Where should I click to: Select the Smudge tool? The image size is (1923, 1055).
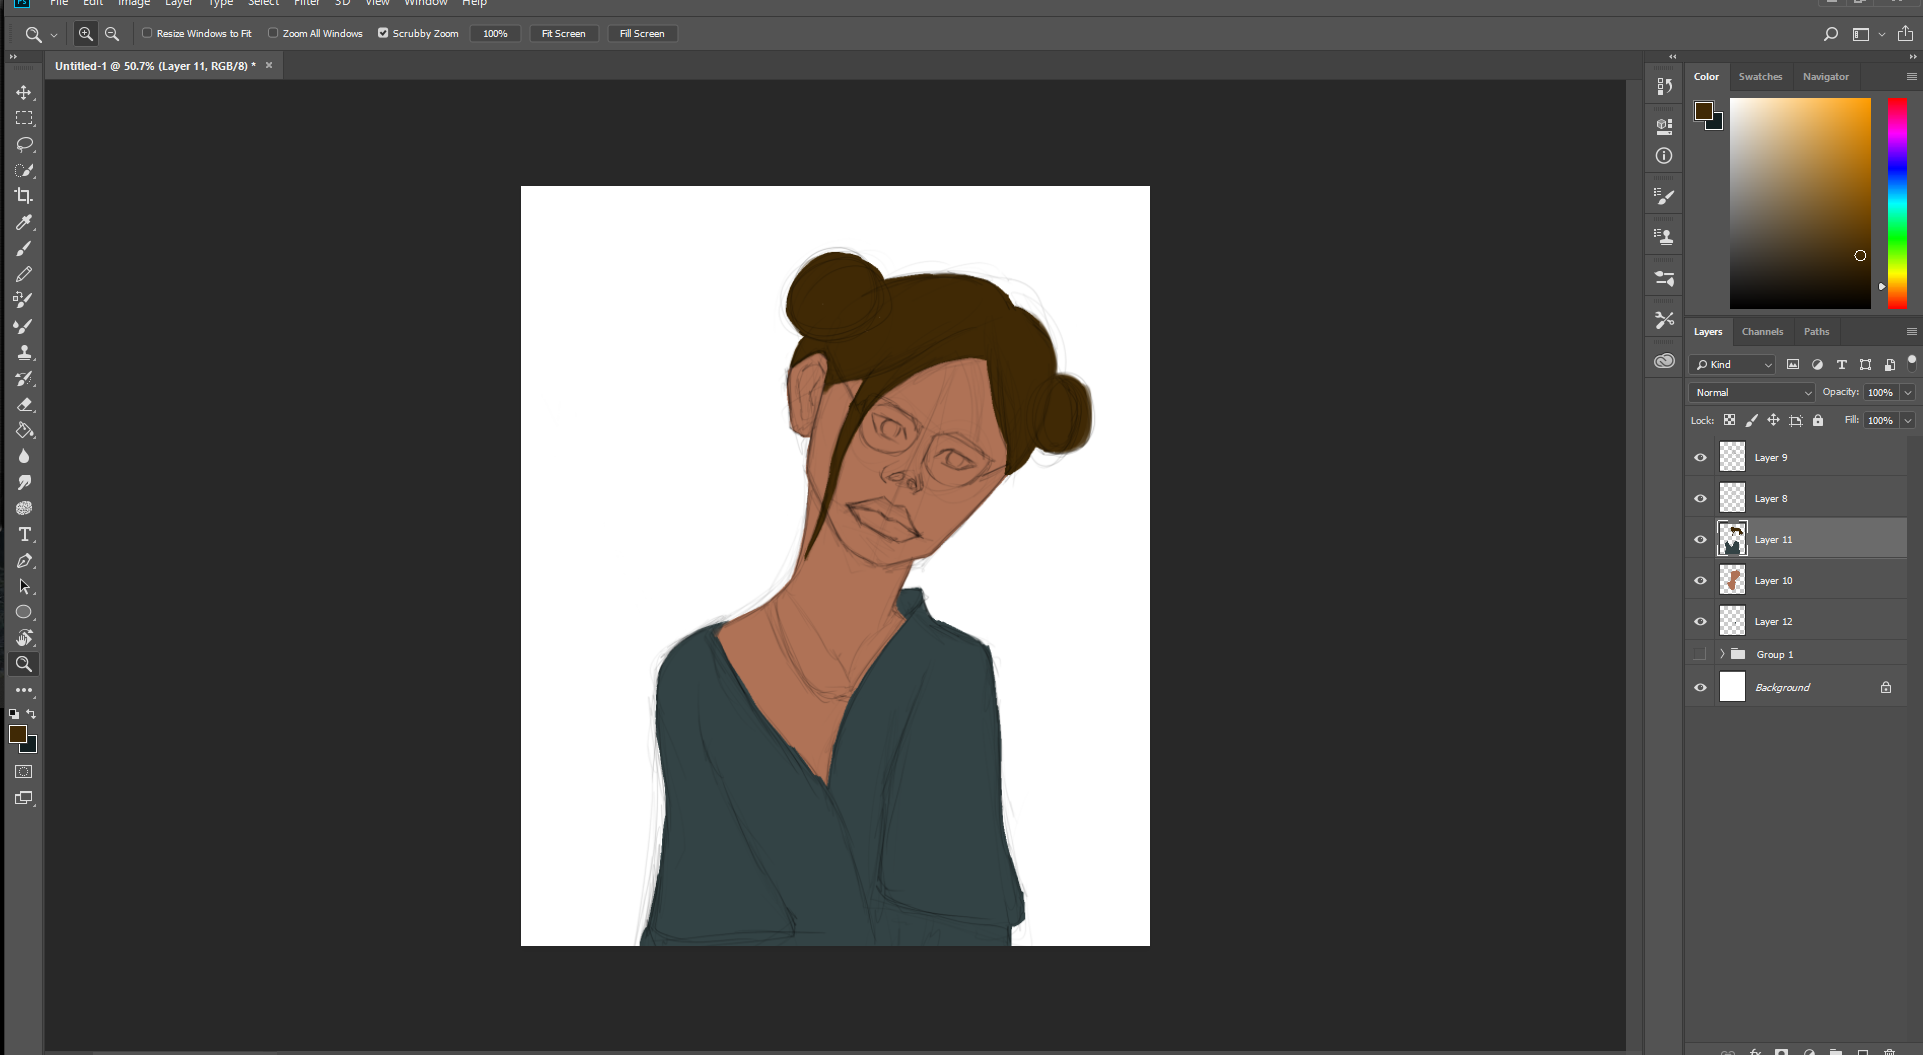(24, 482)
